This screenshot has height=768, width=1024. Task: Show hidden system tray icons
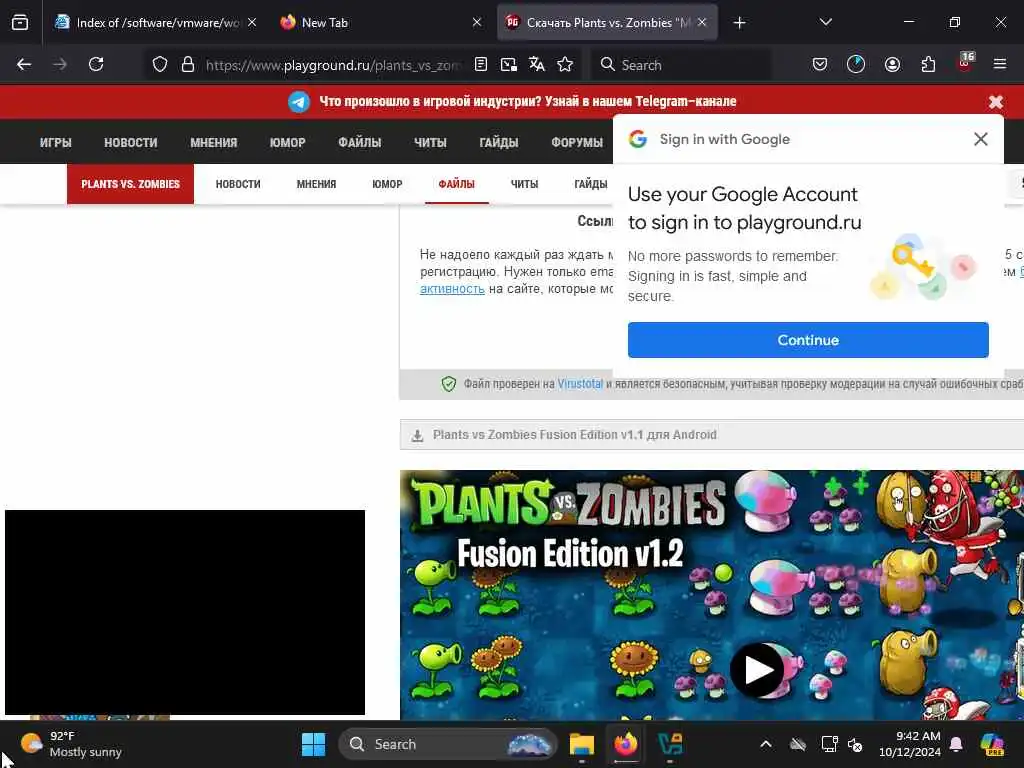[x=765, y=744]
